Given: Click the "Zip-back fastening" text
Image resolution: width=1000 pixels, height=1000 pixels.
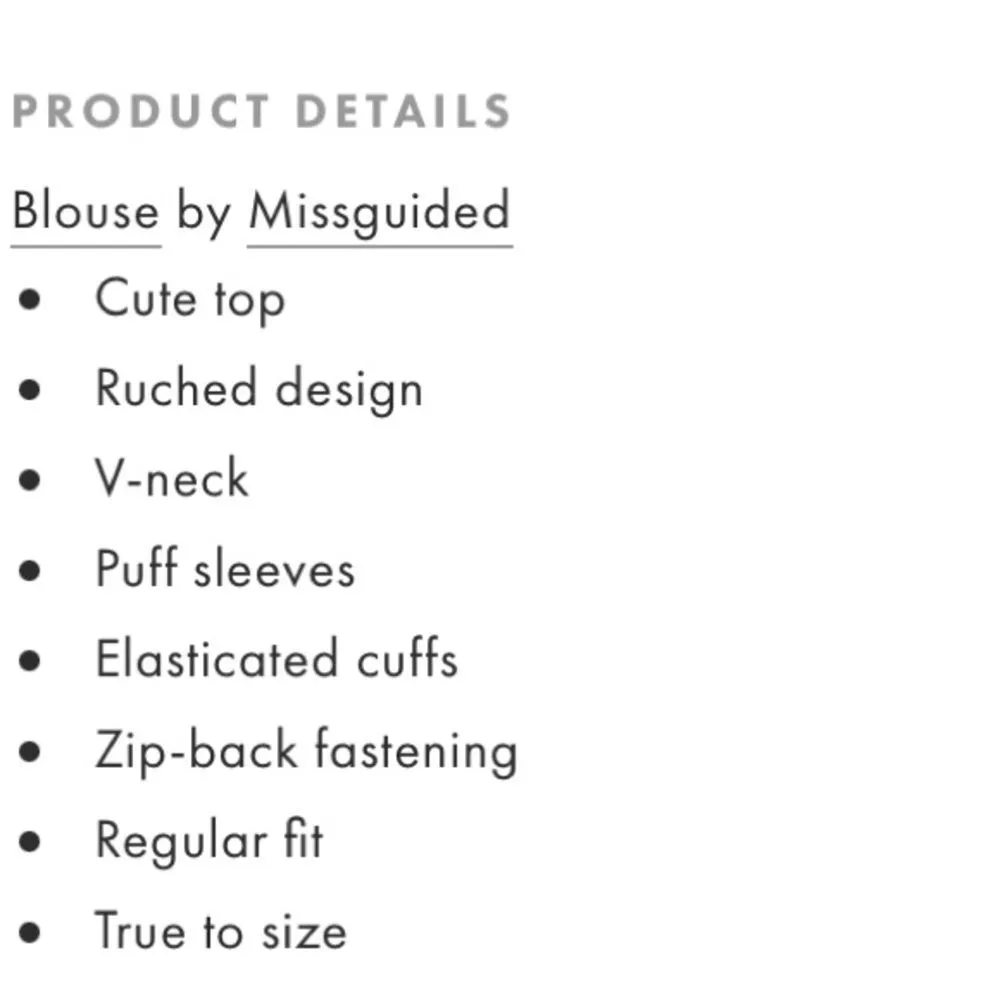Looking at the screenshot, I should (x=306, y=751).
